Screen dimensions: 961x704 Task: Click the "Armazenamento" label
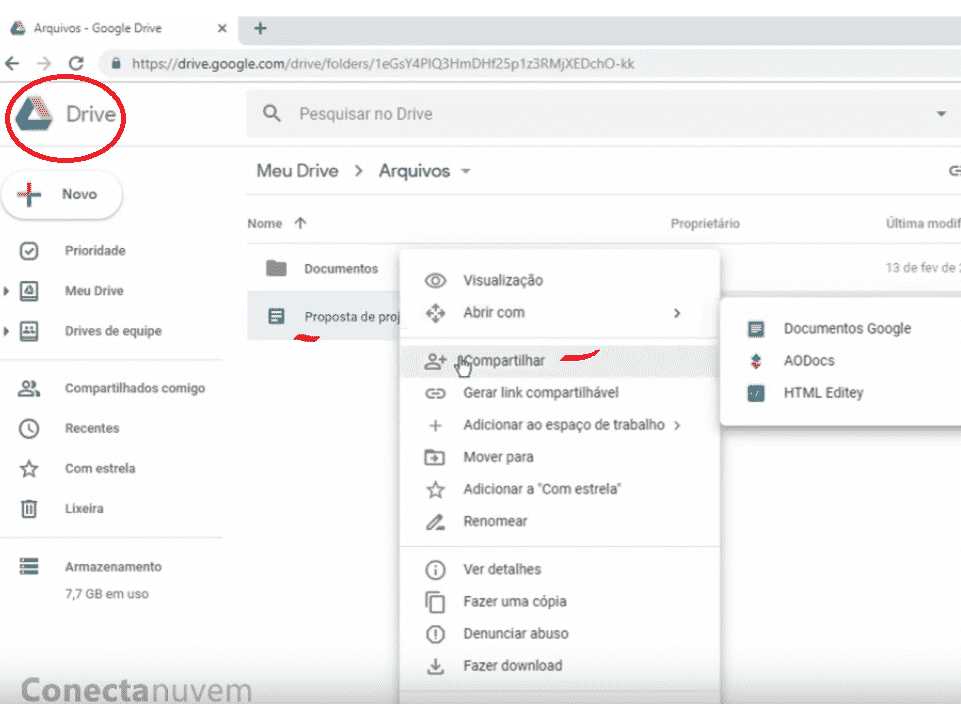pyautogui.click(x=113, y=567)
